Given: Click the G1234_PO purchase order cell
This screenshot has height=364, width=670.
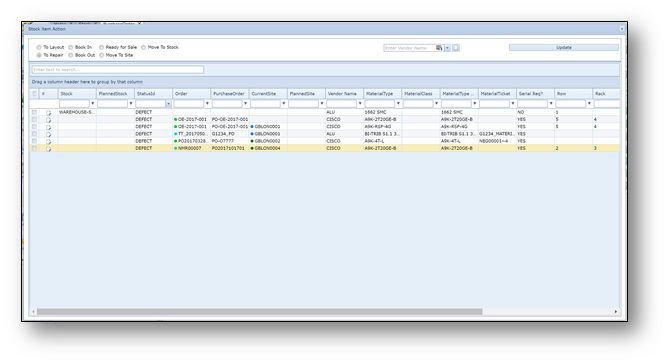Looking at the screenshot, I should point(230,134).
